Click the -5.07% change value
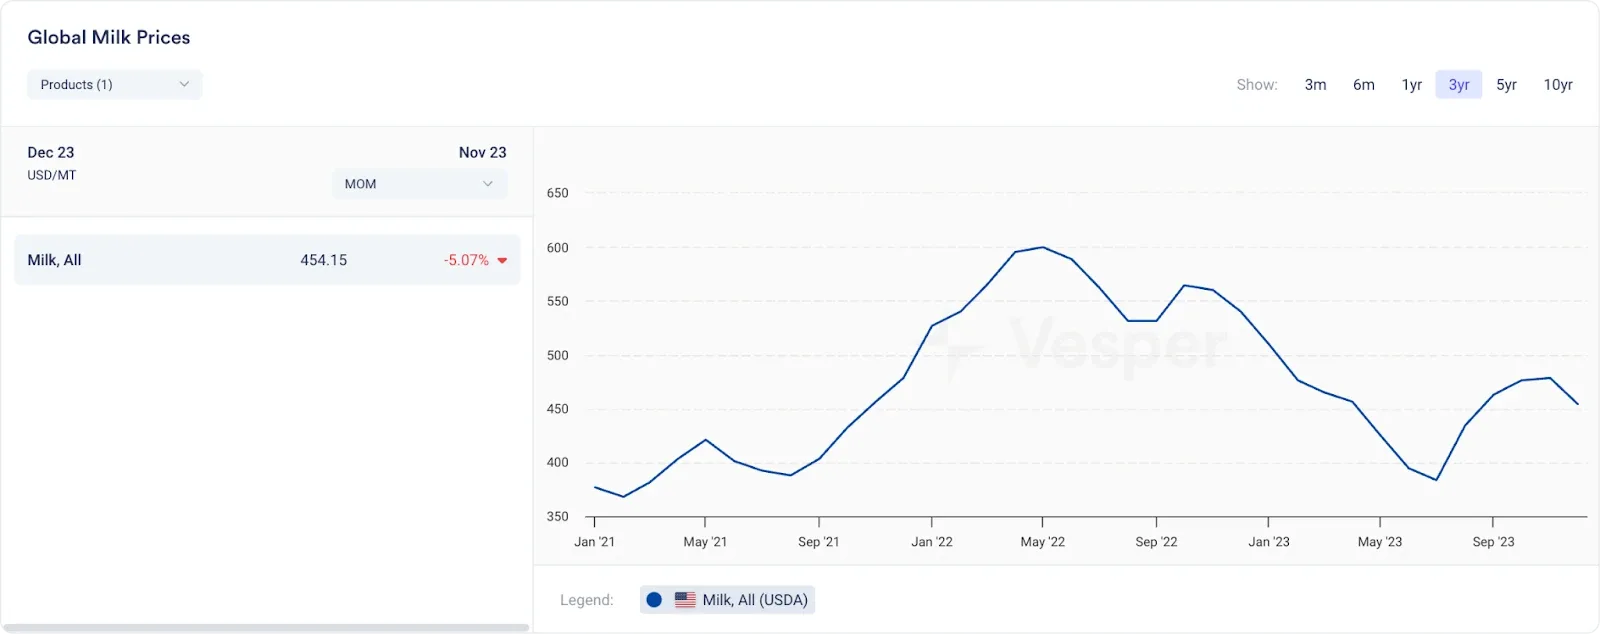The image size is (1600, 634). (466, 260)
